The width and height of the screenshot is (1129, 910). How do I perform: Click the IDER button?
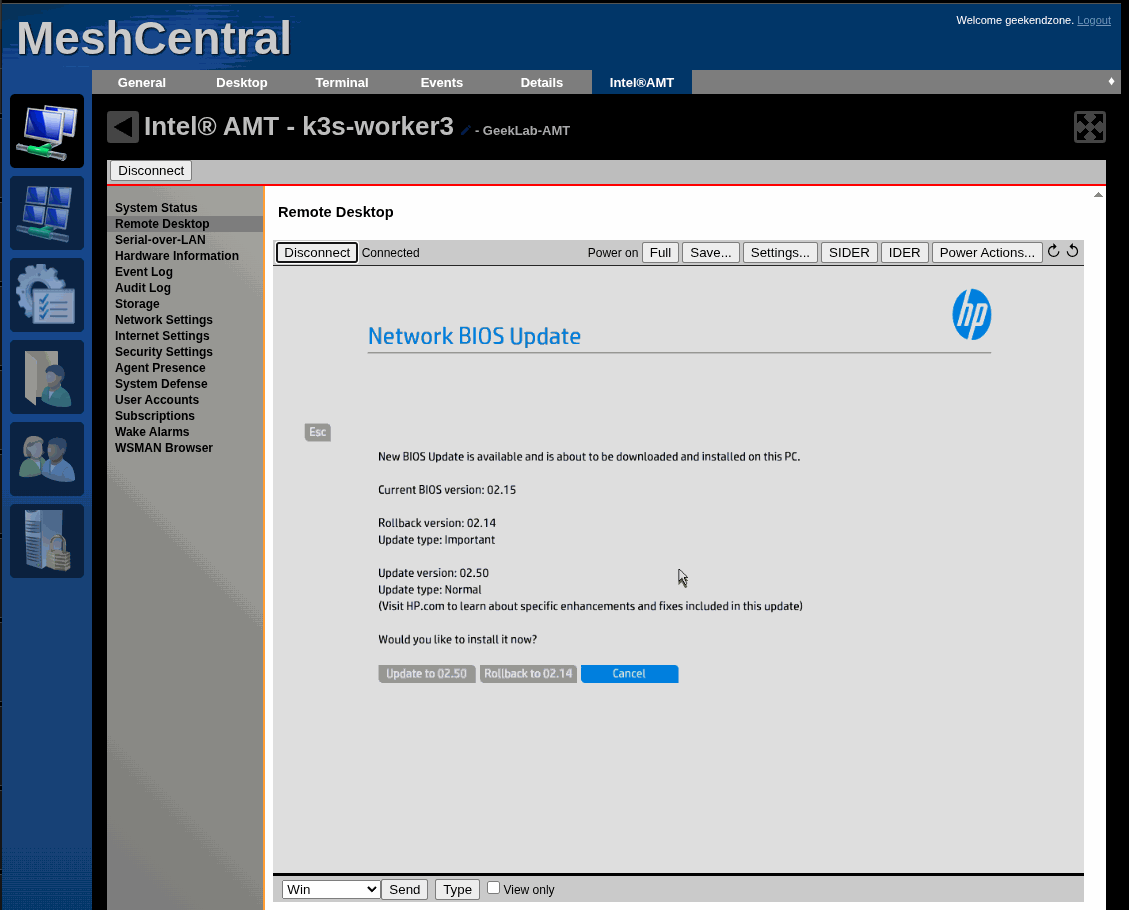pos(904,253)
